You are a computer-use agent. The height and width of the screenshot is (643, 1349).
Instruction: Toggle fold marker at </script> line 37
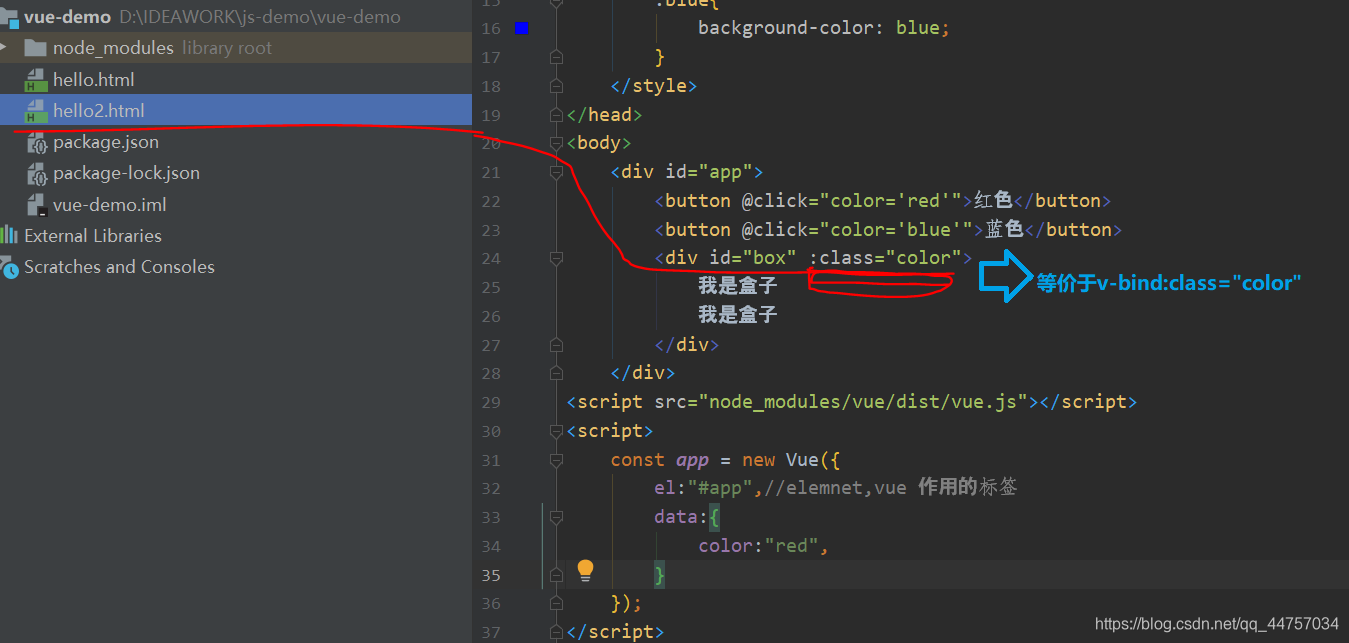(556, 632)
